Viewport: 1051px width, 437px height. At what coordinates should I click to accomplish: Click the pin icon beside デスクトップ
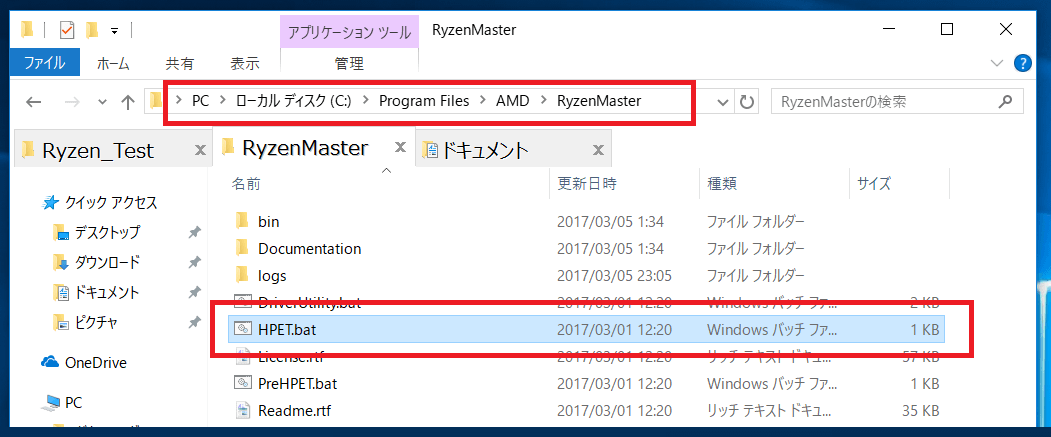(x=194, y=232)
